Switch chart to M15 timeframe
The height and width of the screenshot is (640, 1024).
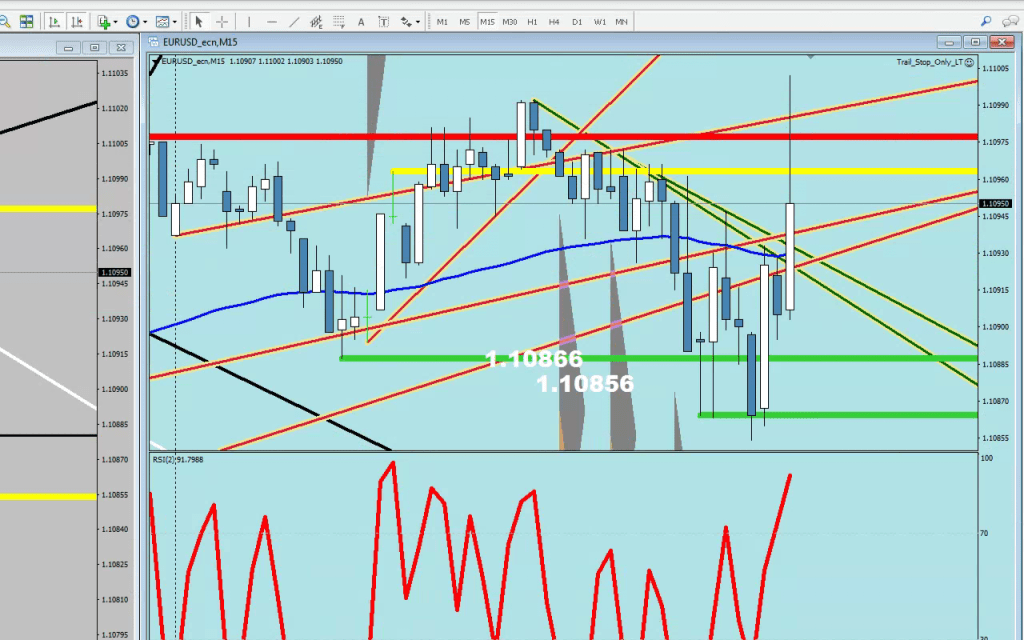click(x=487, y=21)
